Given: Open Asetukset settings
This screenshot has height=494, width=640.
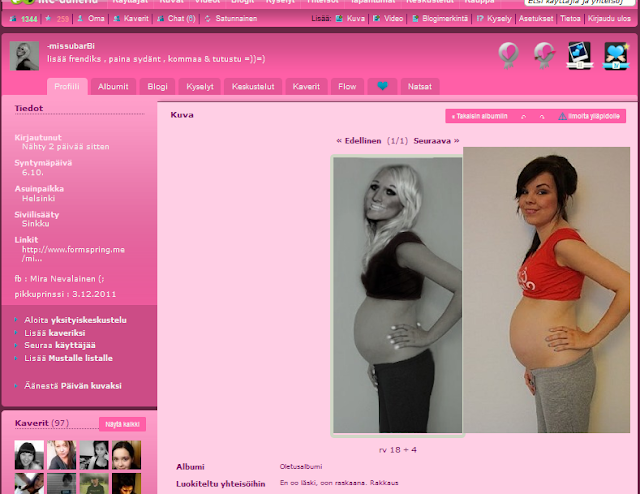Looking at the screenshot, I should pyautogui.click(x=536, y=18).
